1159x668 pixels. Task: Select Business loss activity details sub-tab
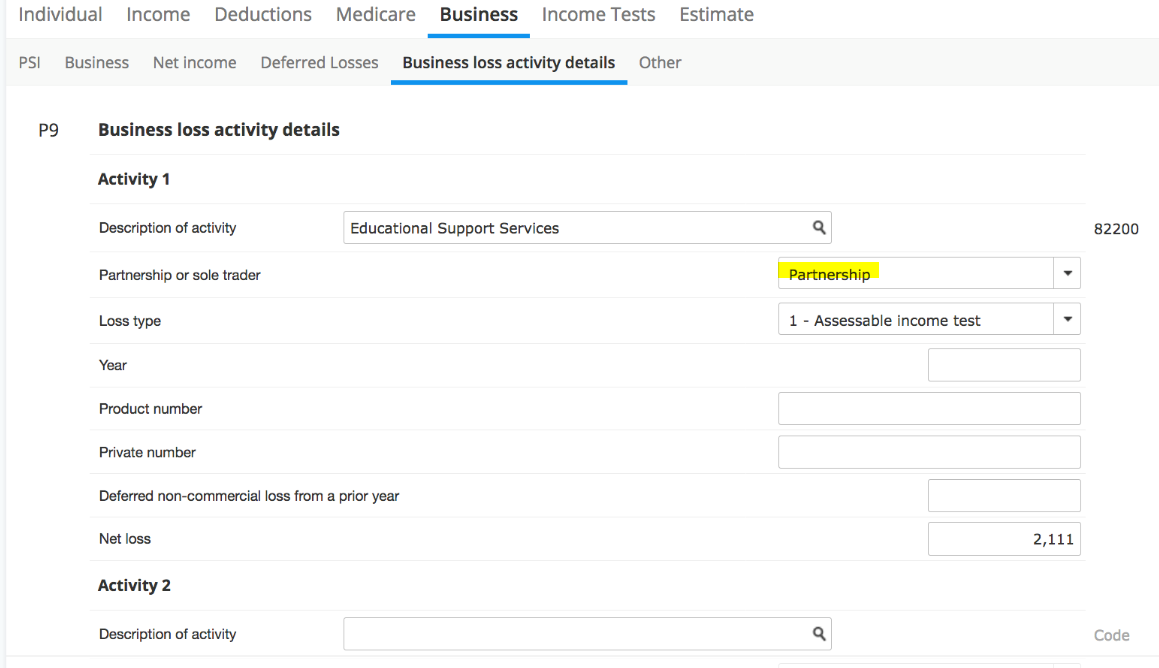coord(509,63)
